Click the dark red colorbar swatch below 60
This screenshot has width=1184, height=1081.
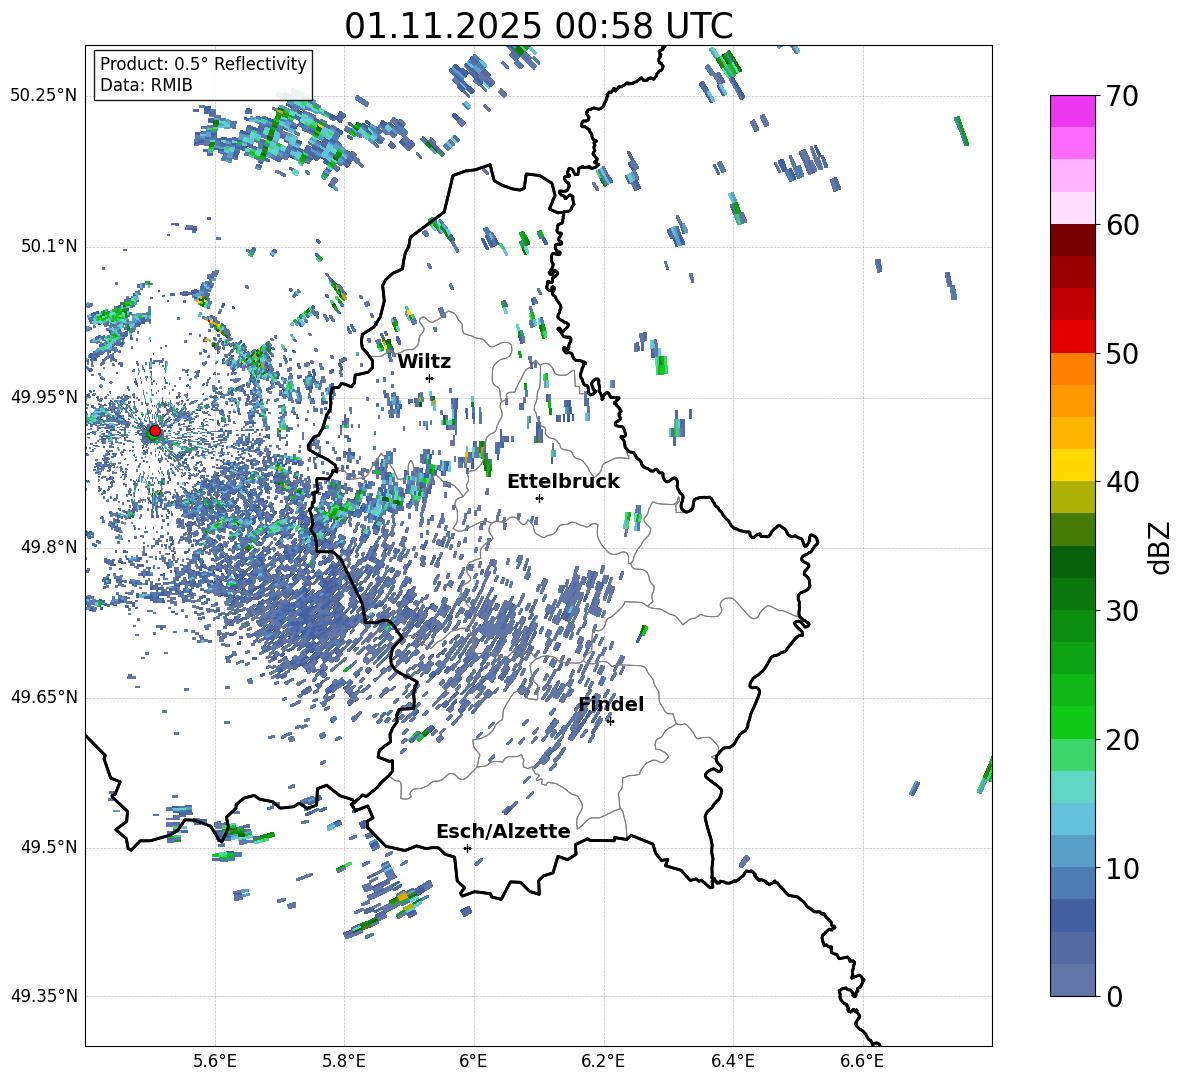pos(1072,240)
